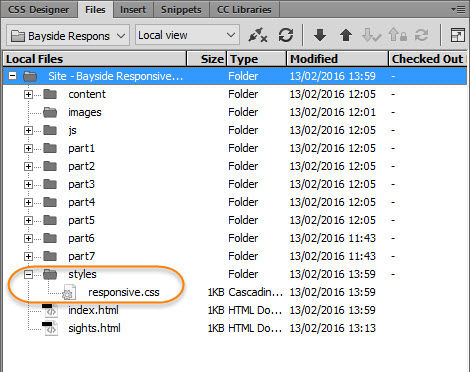The image size is (470, 372).
Task: Expand the part7 folder
Action: click(x=28, y=257)
